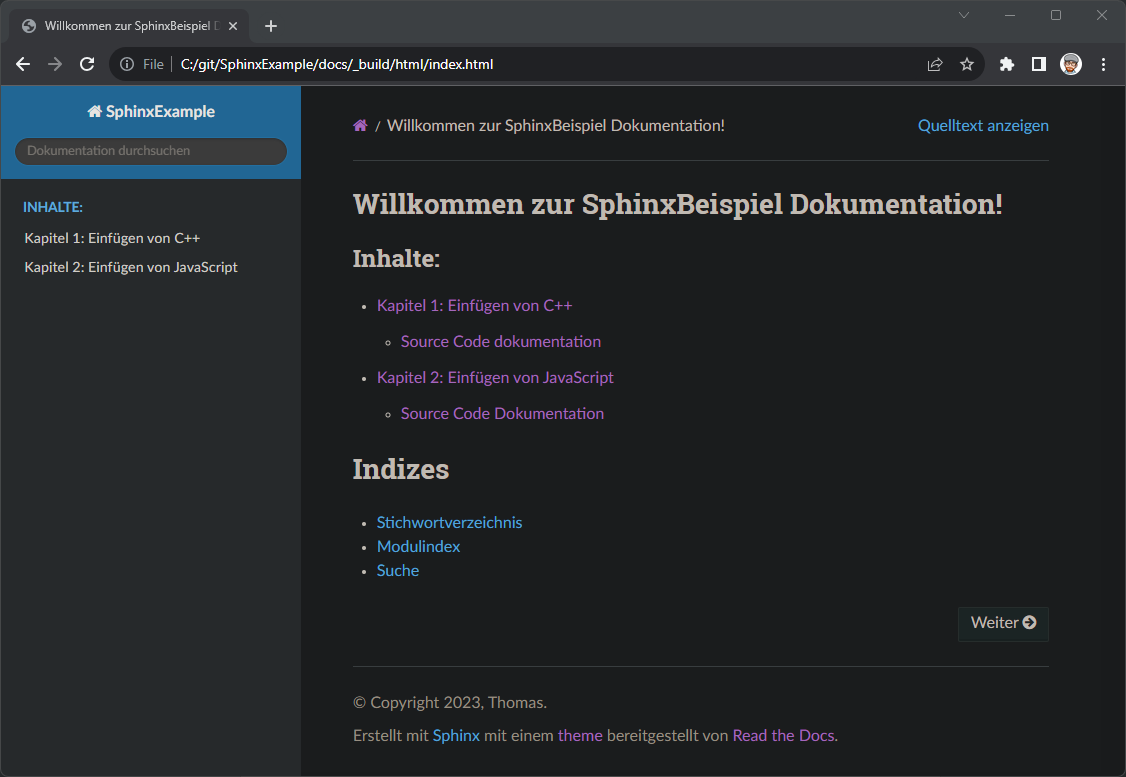Open the Stichwortverzeichnis index link
This screenshot has height=777, width=1126.
coord(449,522)
